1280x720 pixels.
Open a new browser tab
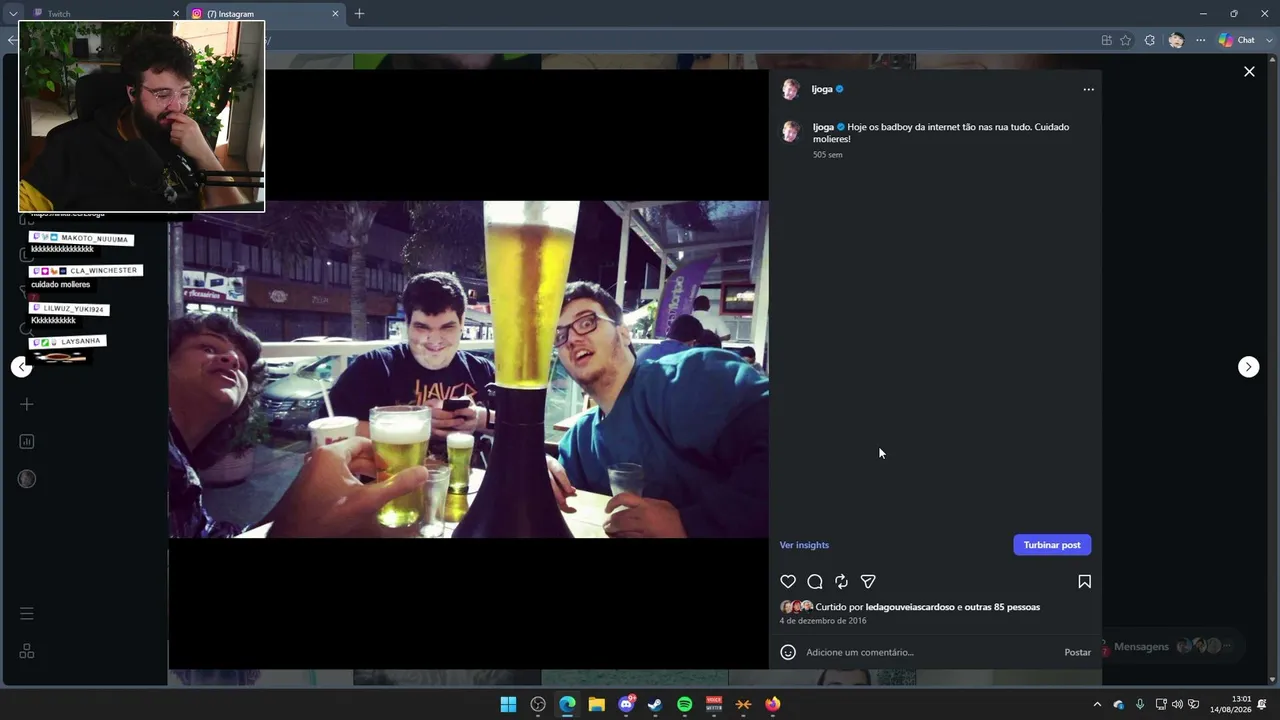359,14
